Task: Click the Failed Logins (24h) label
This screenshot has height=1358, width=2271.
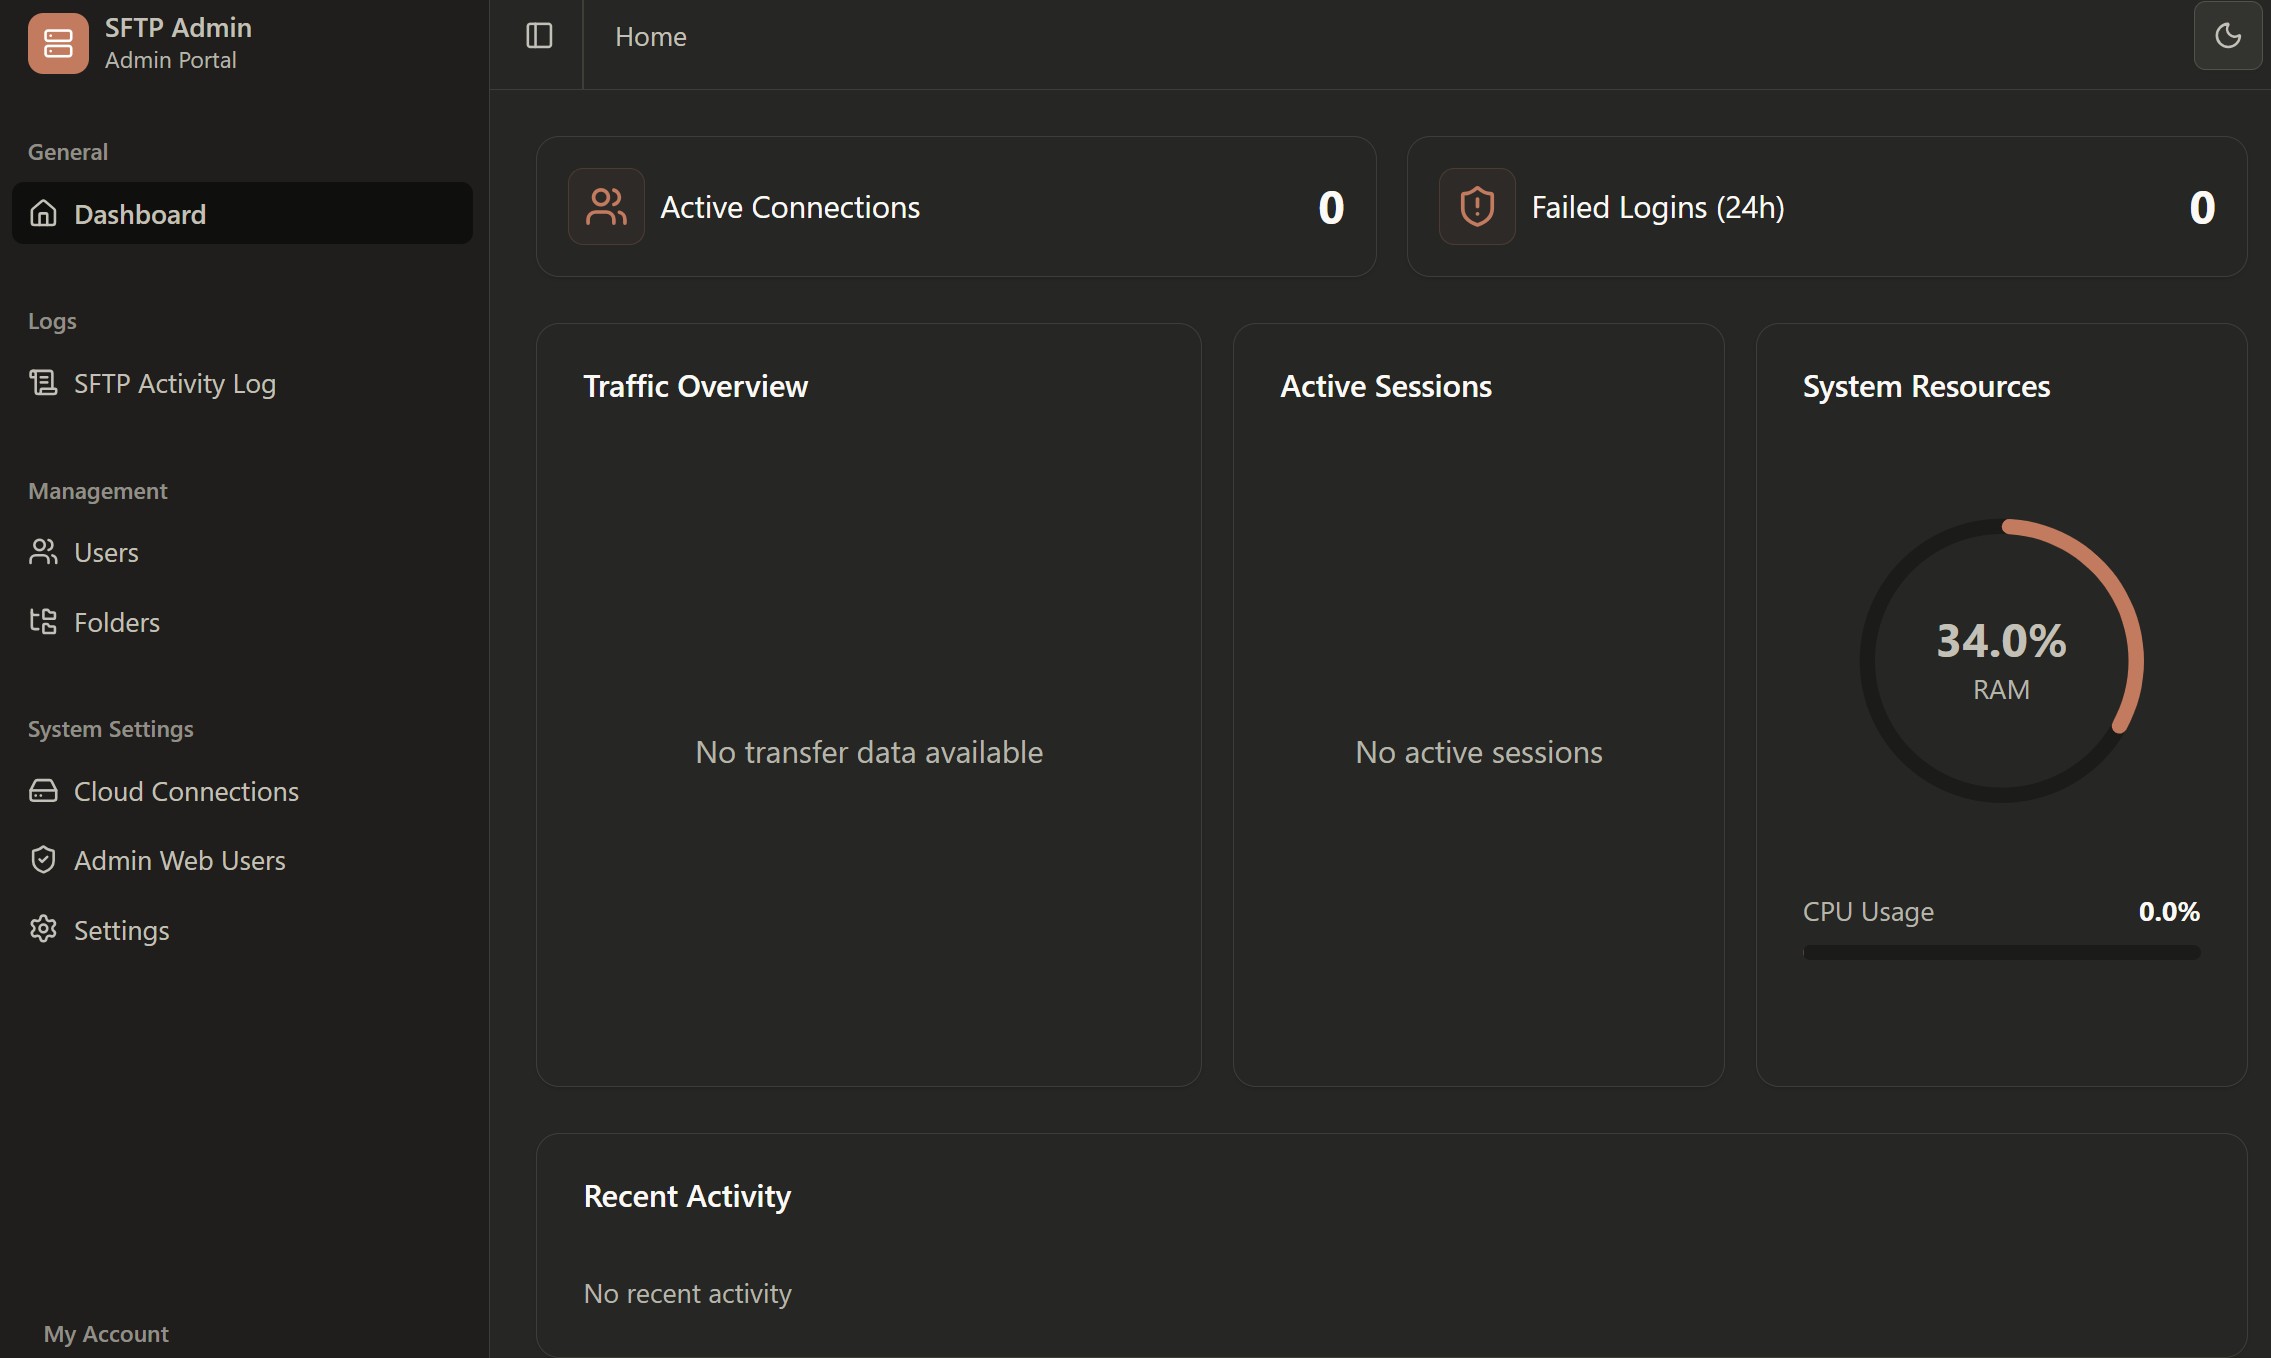Action: [1658, 207]
